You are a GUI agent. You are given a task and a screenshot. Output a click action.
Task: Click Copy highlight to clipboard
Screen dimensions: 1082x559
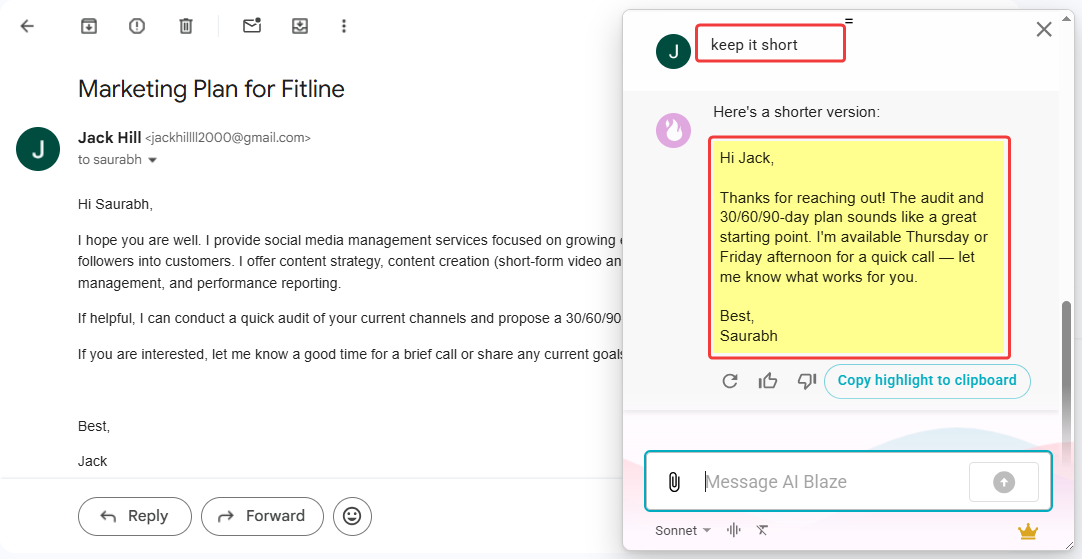point(927,380)
